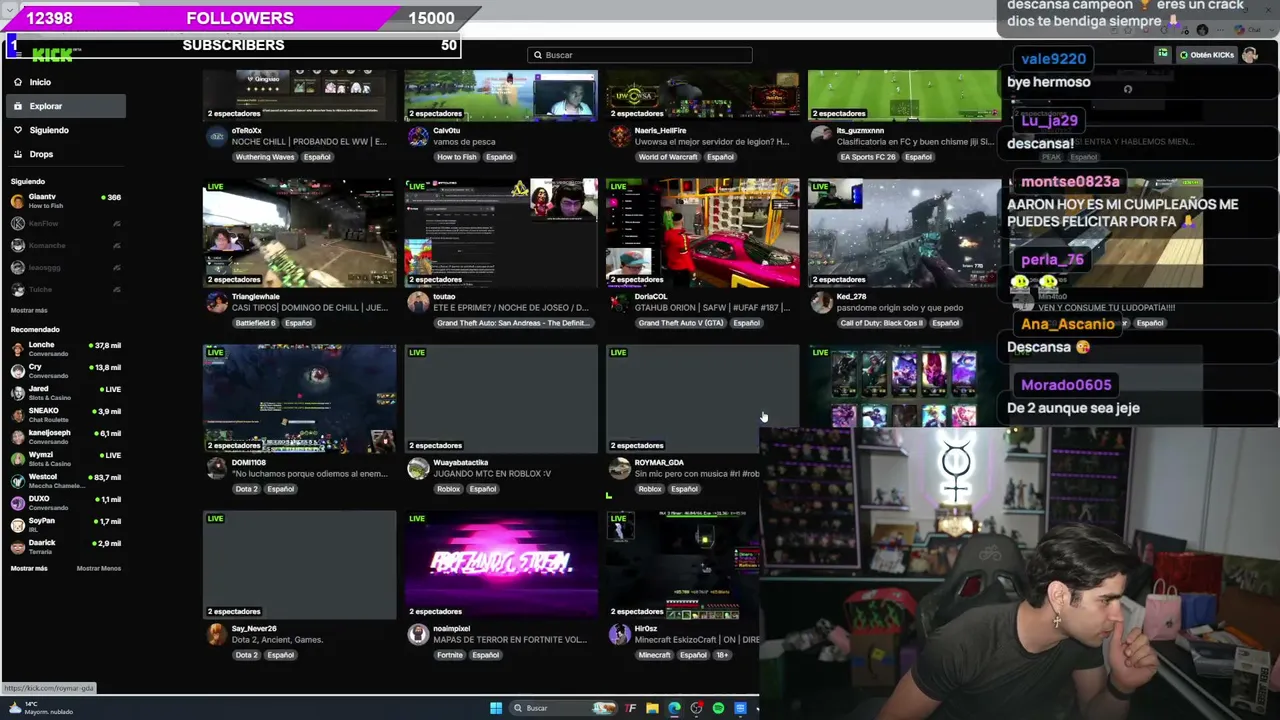This screenshot has width=1280, height=720.
Task: Click stream title 'JUGANDO MTC EN ROBLOX :V'
Action: [492, 474]
